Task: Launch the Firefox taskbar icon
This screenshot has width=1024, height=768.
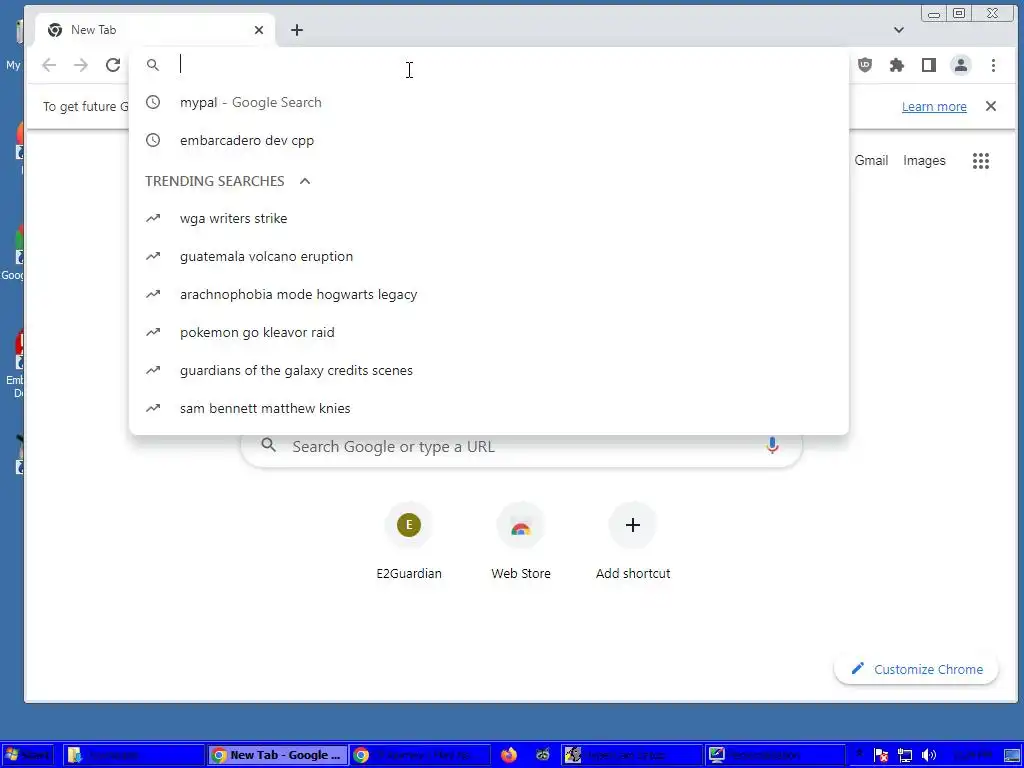Action: 509,755
